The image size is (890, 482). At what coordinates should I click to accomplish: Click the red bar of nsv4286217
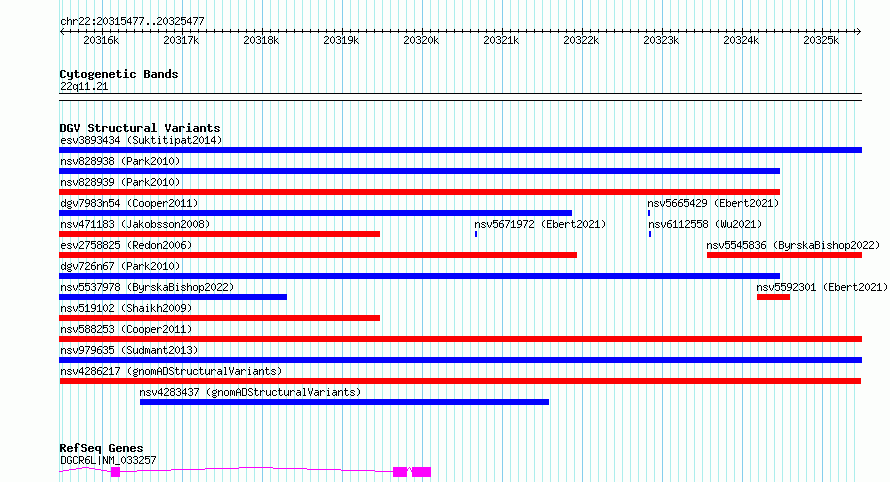point(460,381)
